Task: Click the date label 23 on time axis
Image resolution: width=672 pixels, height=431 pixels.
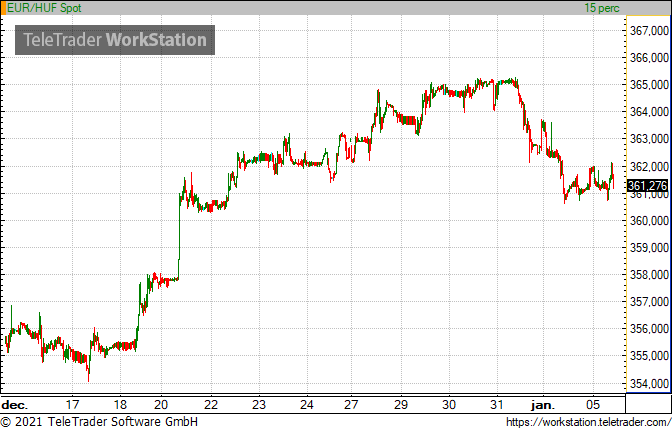Action: (259, 404)
